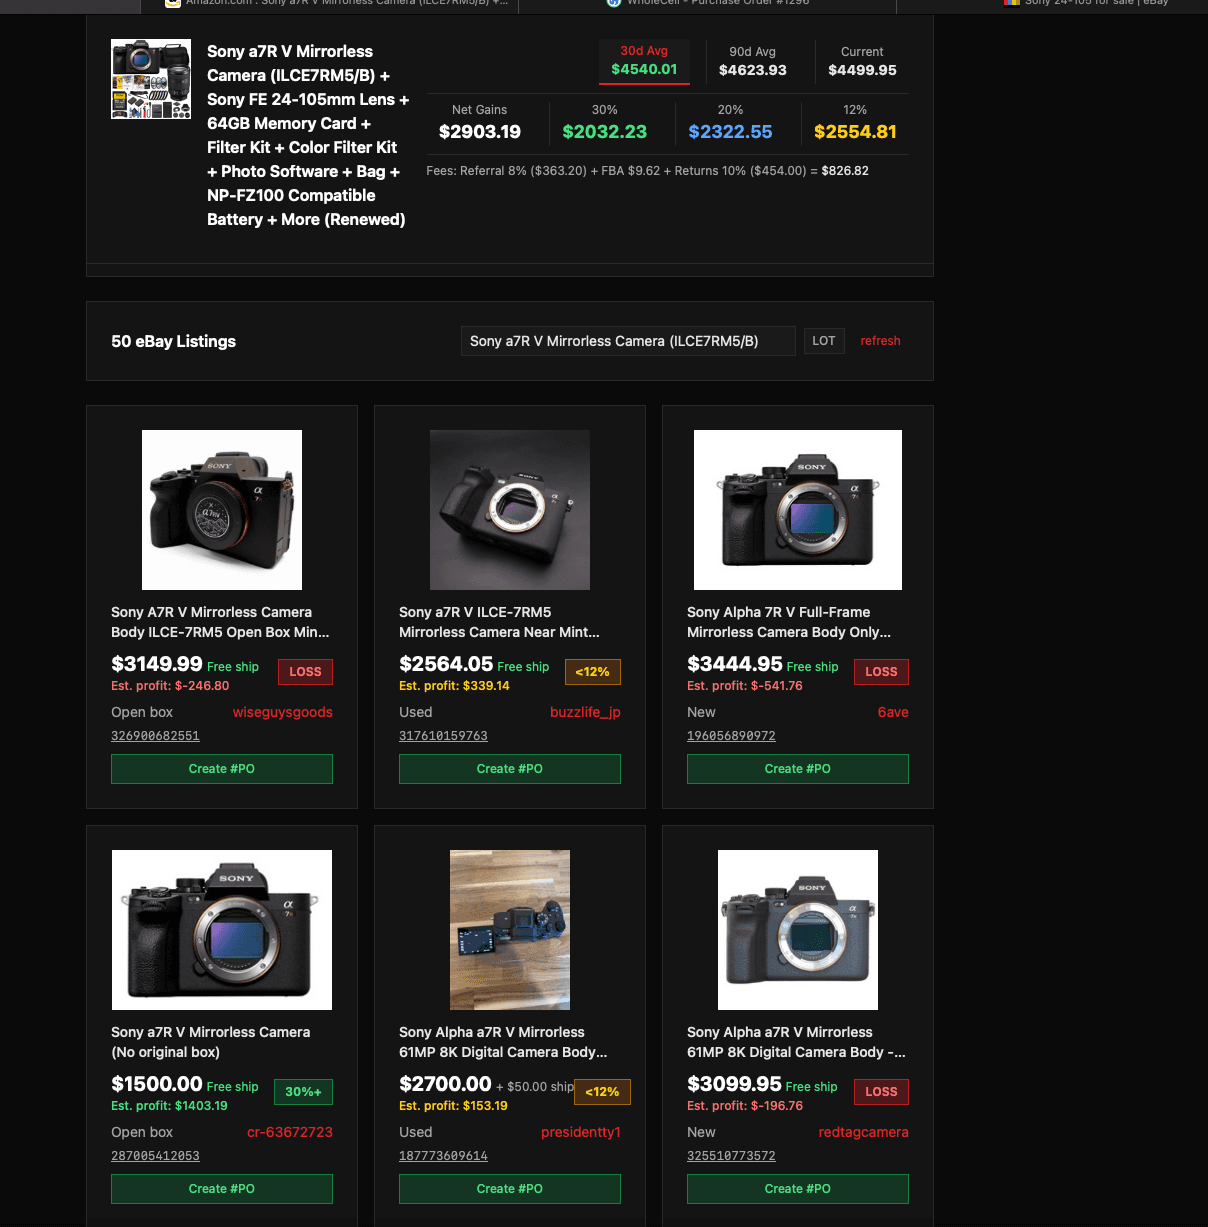Open eBay item 326900682551
The width and height of the screenshot is (1208, 1227).
pos(155,736)
